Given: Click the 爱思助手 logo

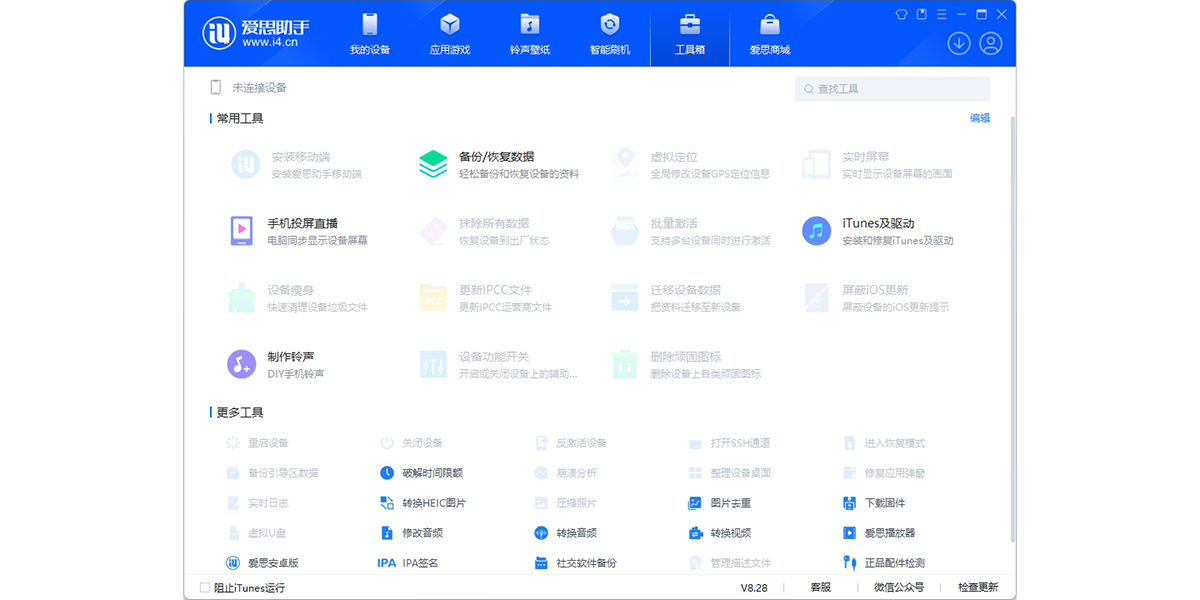Looking at the screenshot, I should click(256, 33).
